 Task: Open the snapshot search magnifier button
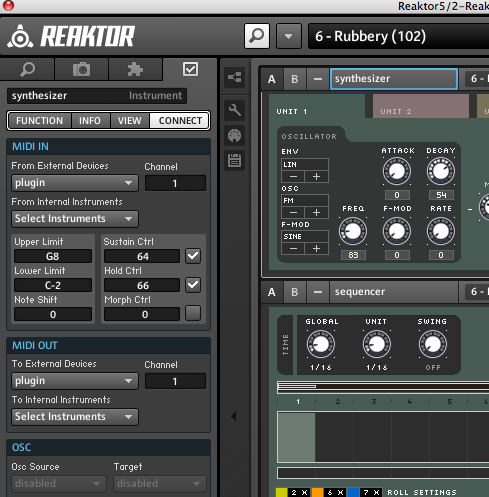(257, 36)
